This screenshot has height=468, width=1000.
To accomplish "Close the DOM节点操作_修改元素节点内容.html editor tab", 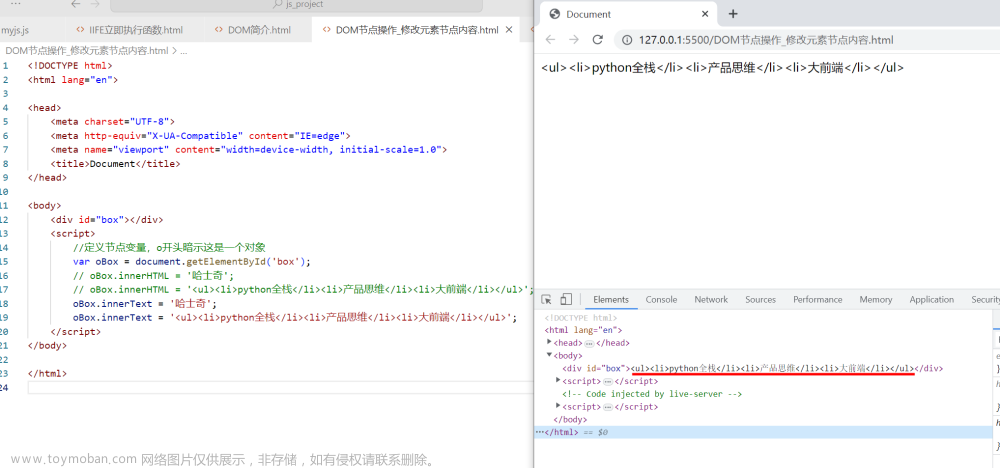I will tap(509, 29).
